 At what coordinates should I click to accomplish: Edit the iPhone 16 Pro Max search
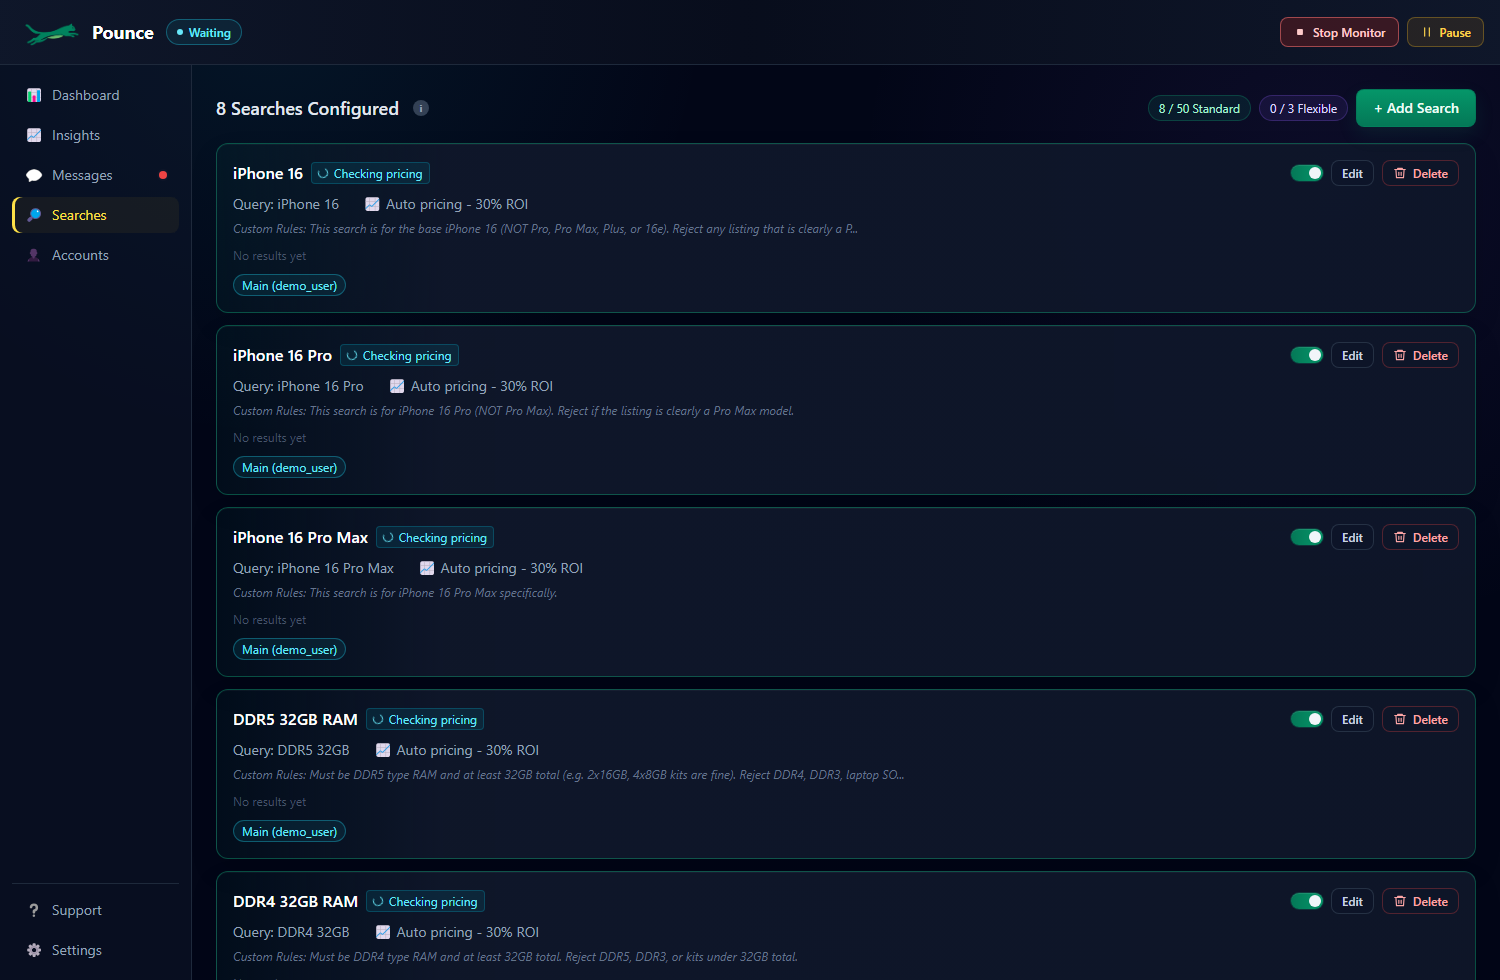point(1352,537)
